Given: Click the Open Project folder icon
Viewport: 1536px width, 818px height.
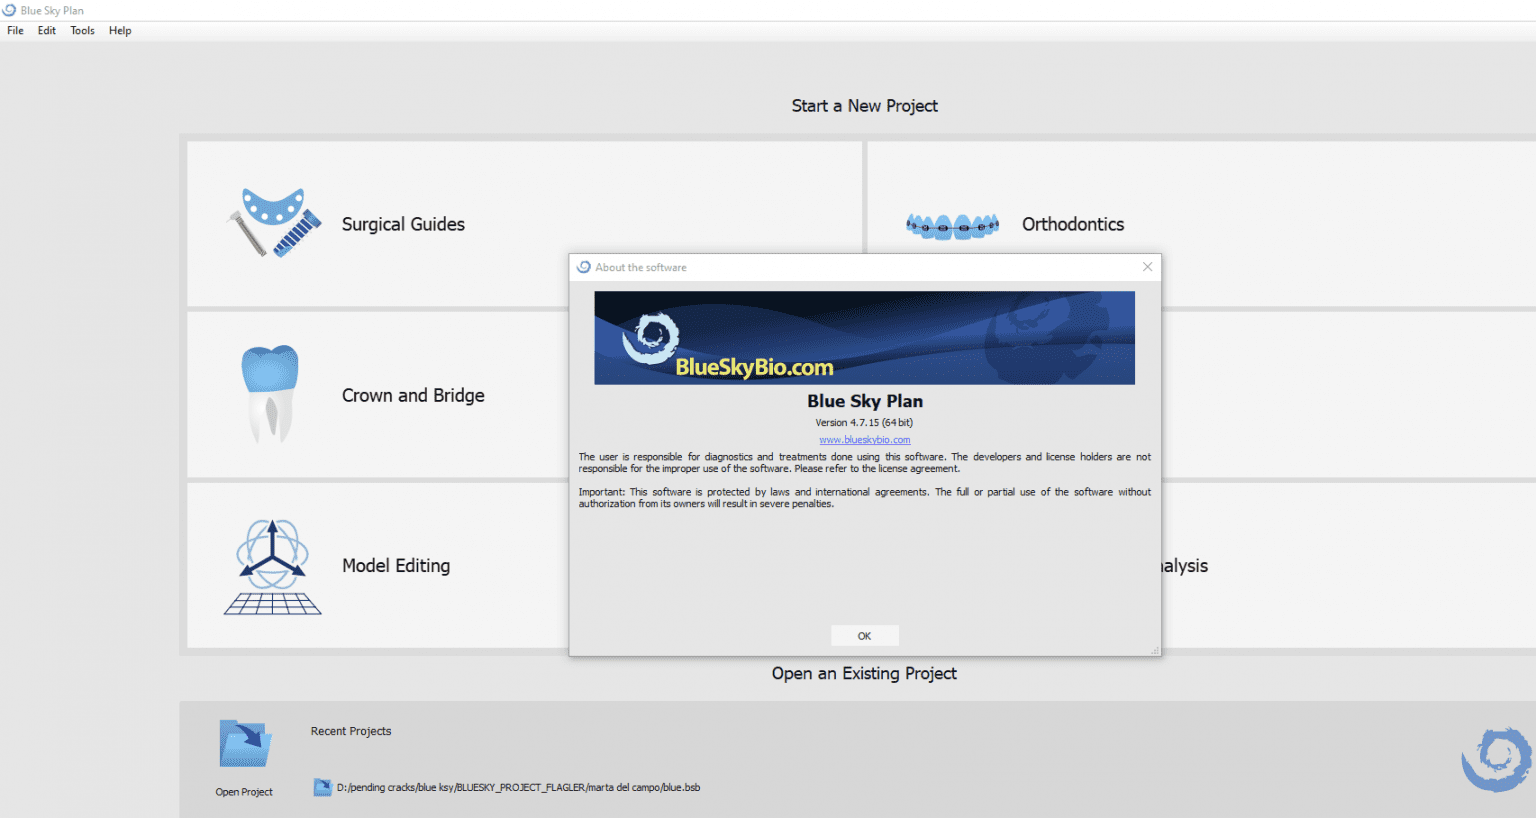Looking at the screenshot, I should [243, 741].
